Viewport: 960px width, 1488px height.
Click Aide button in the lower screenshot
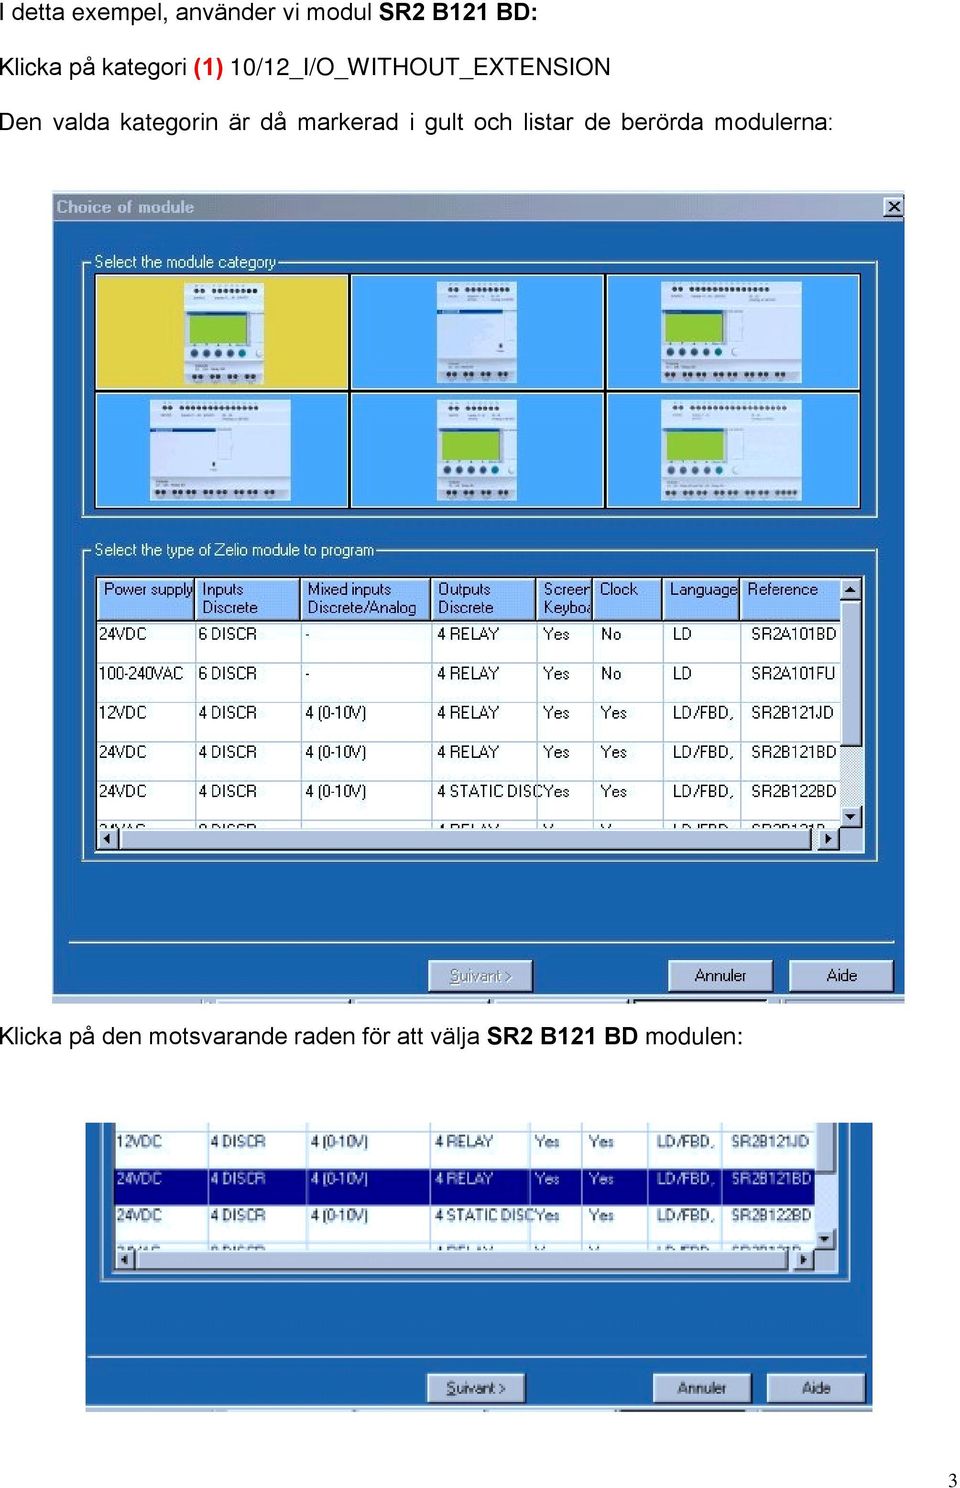(816, 1388)
